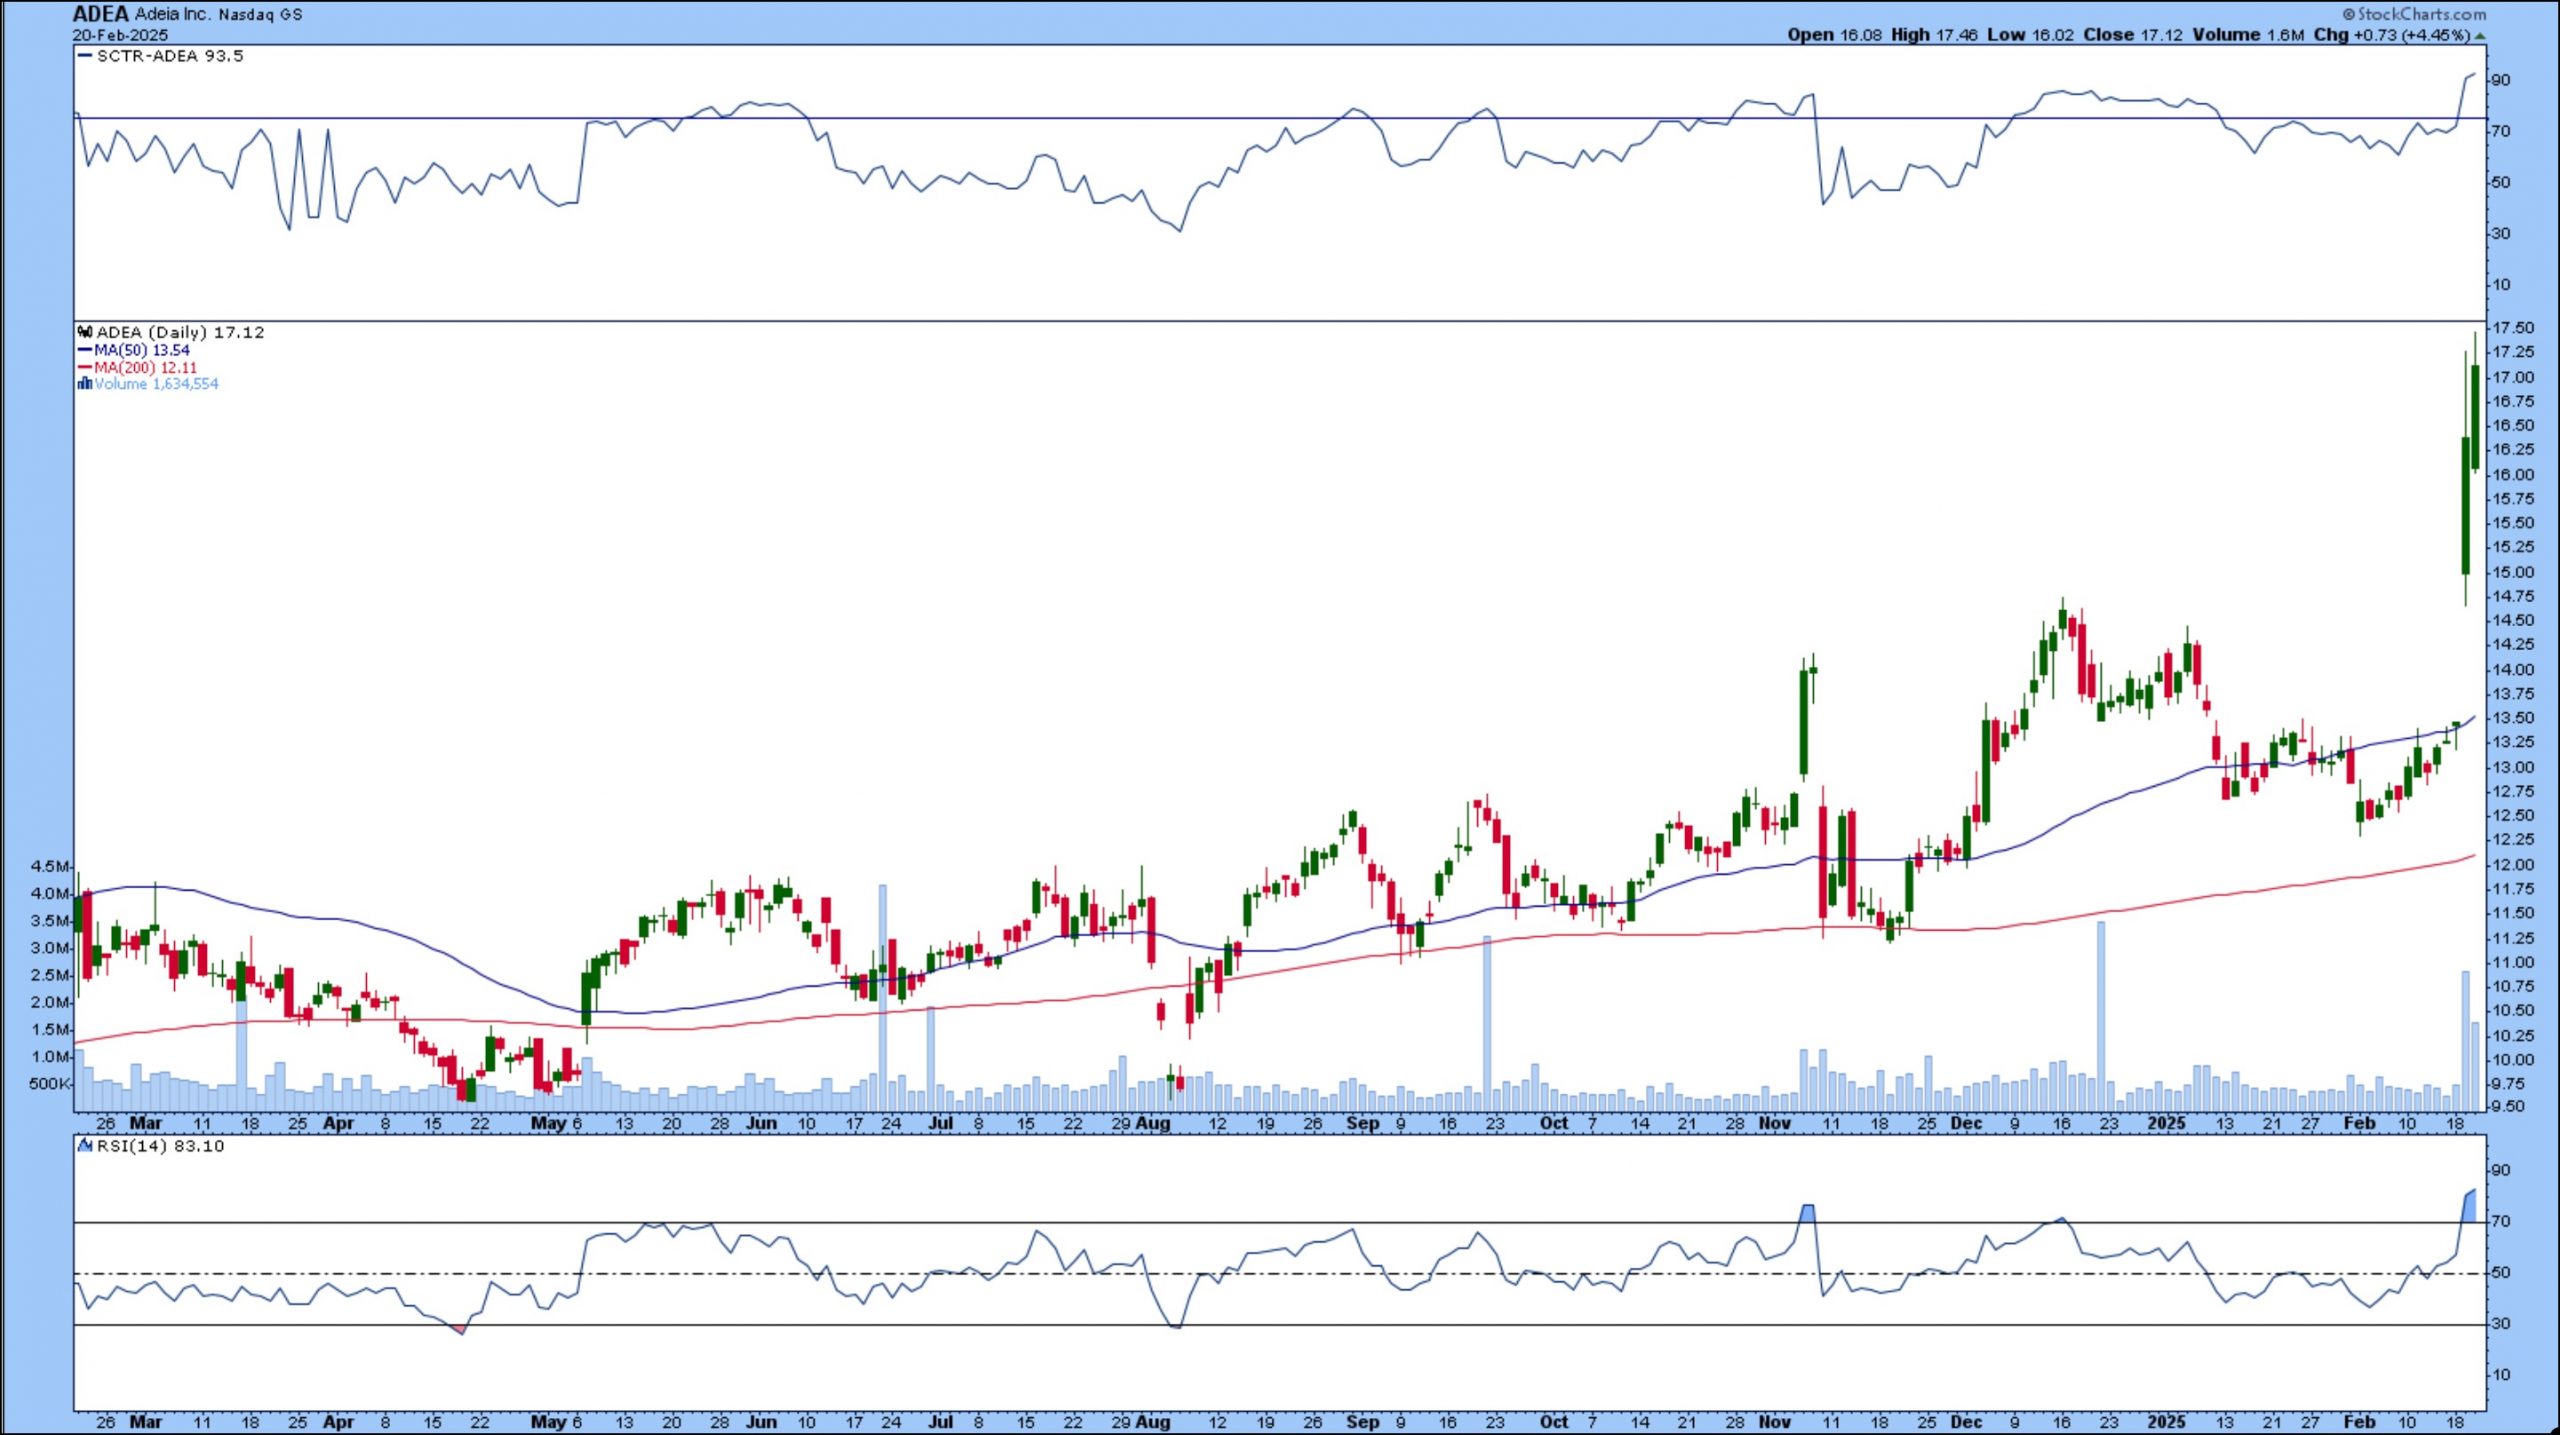Click the tall volume bar near Dec 23
Screen dimensions: 2560x1435
(x=2100, y=1016)
